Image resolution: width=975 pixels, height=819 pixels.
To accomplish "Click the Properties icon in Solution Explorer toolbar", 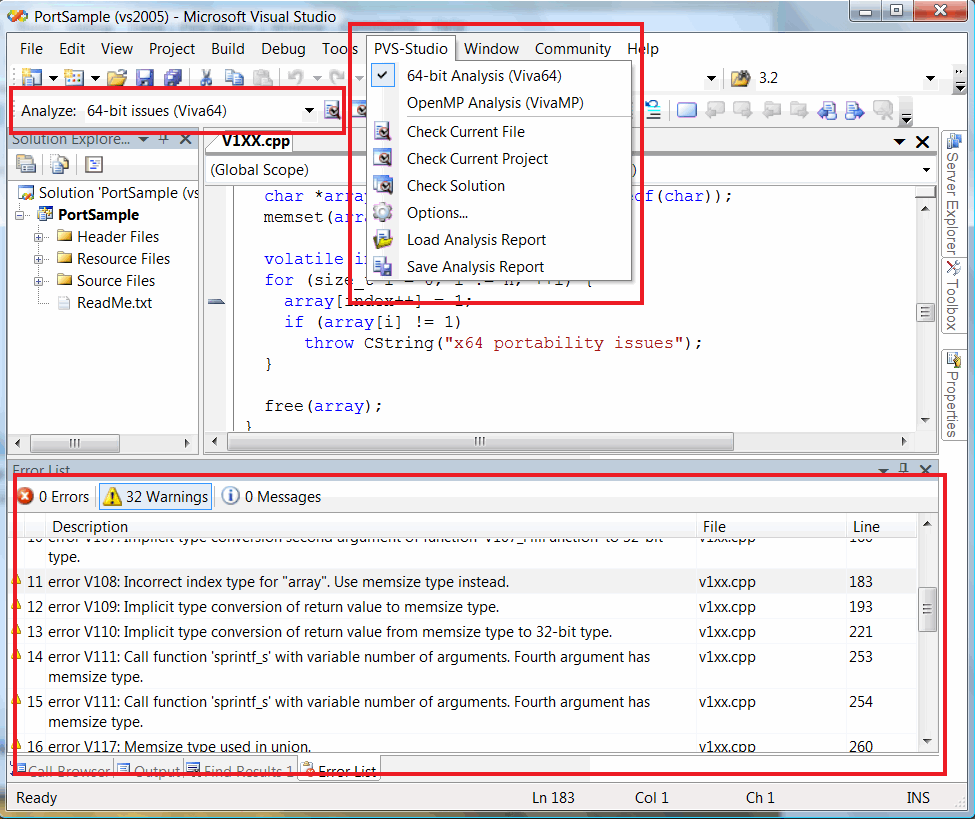I will coord(26,164).
